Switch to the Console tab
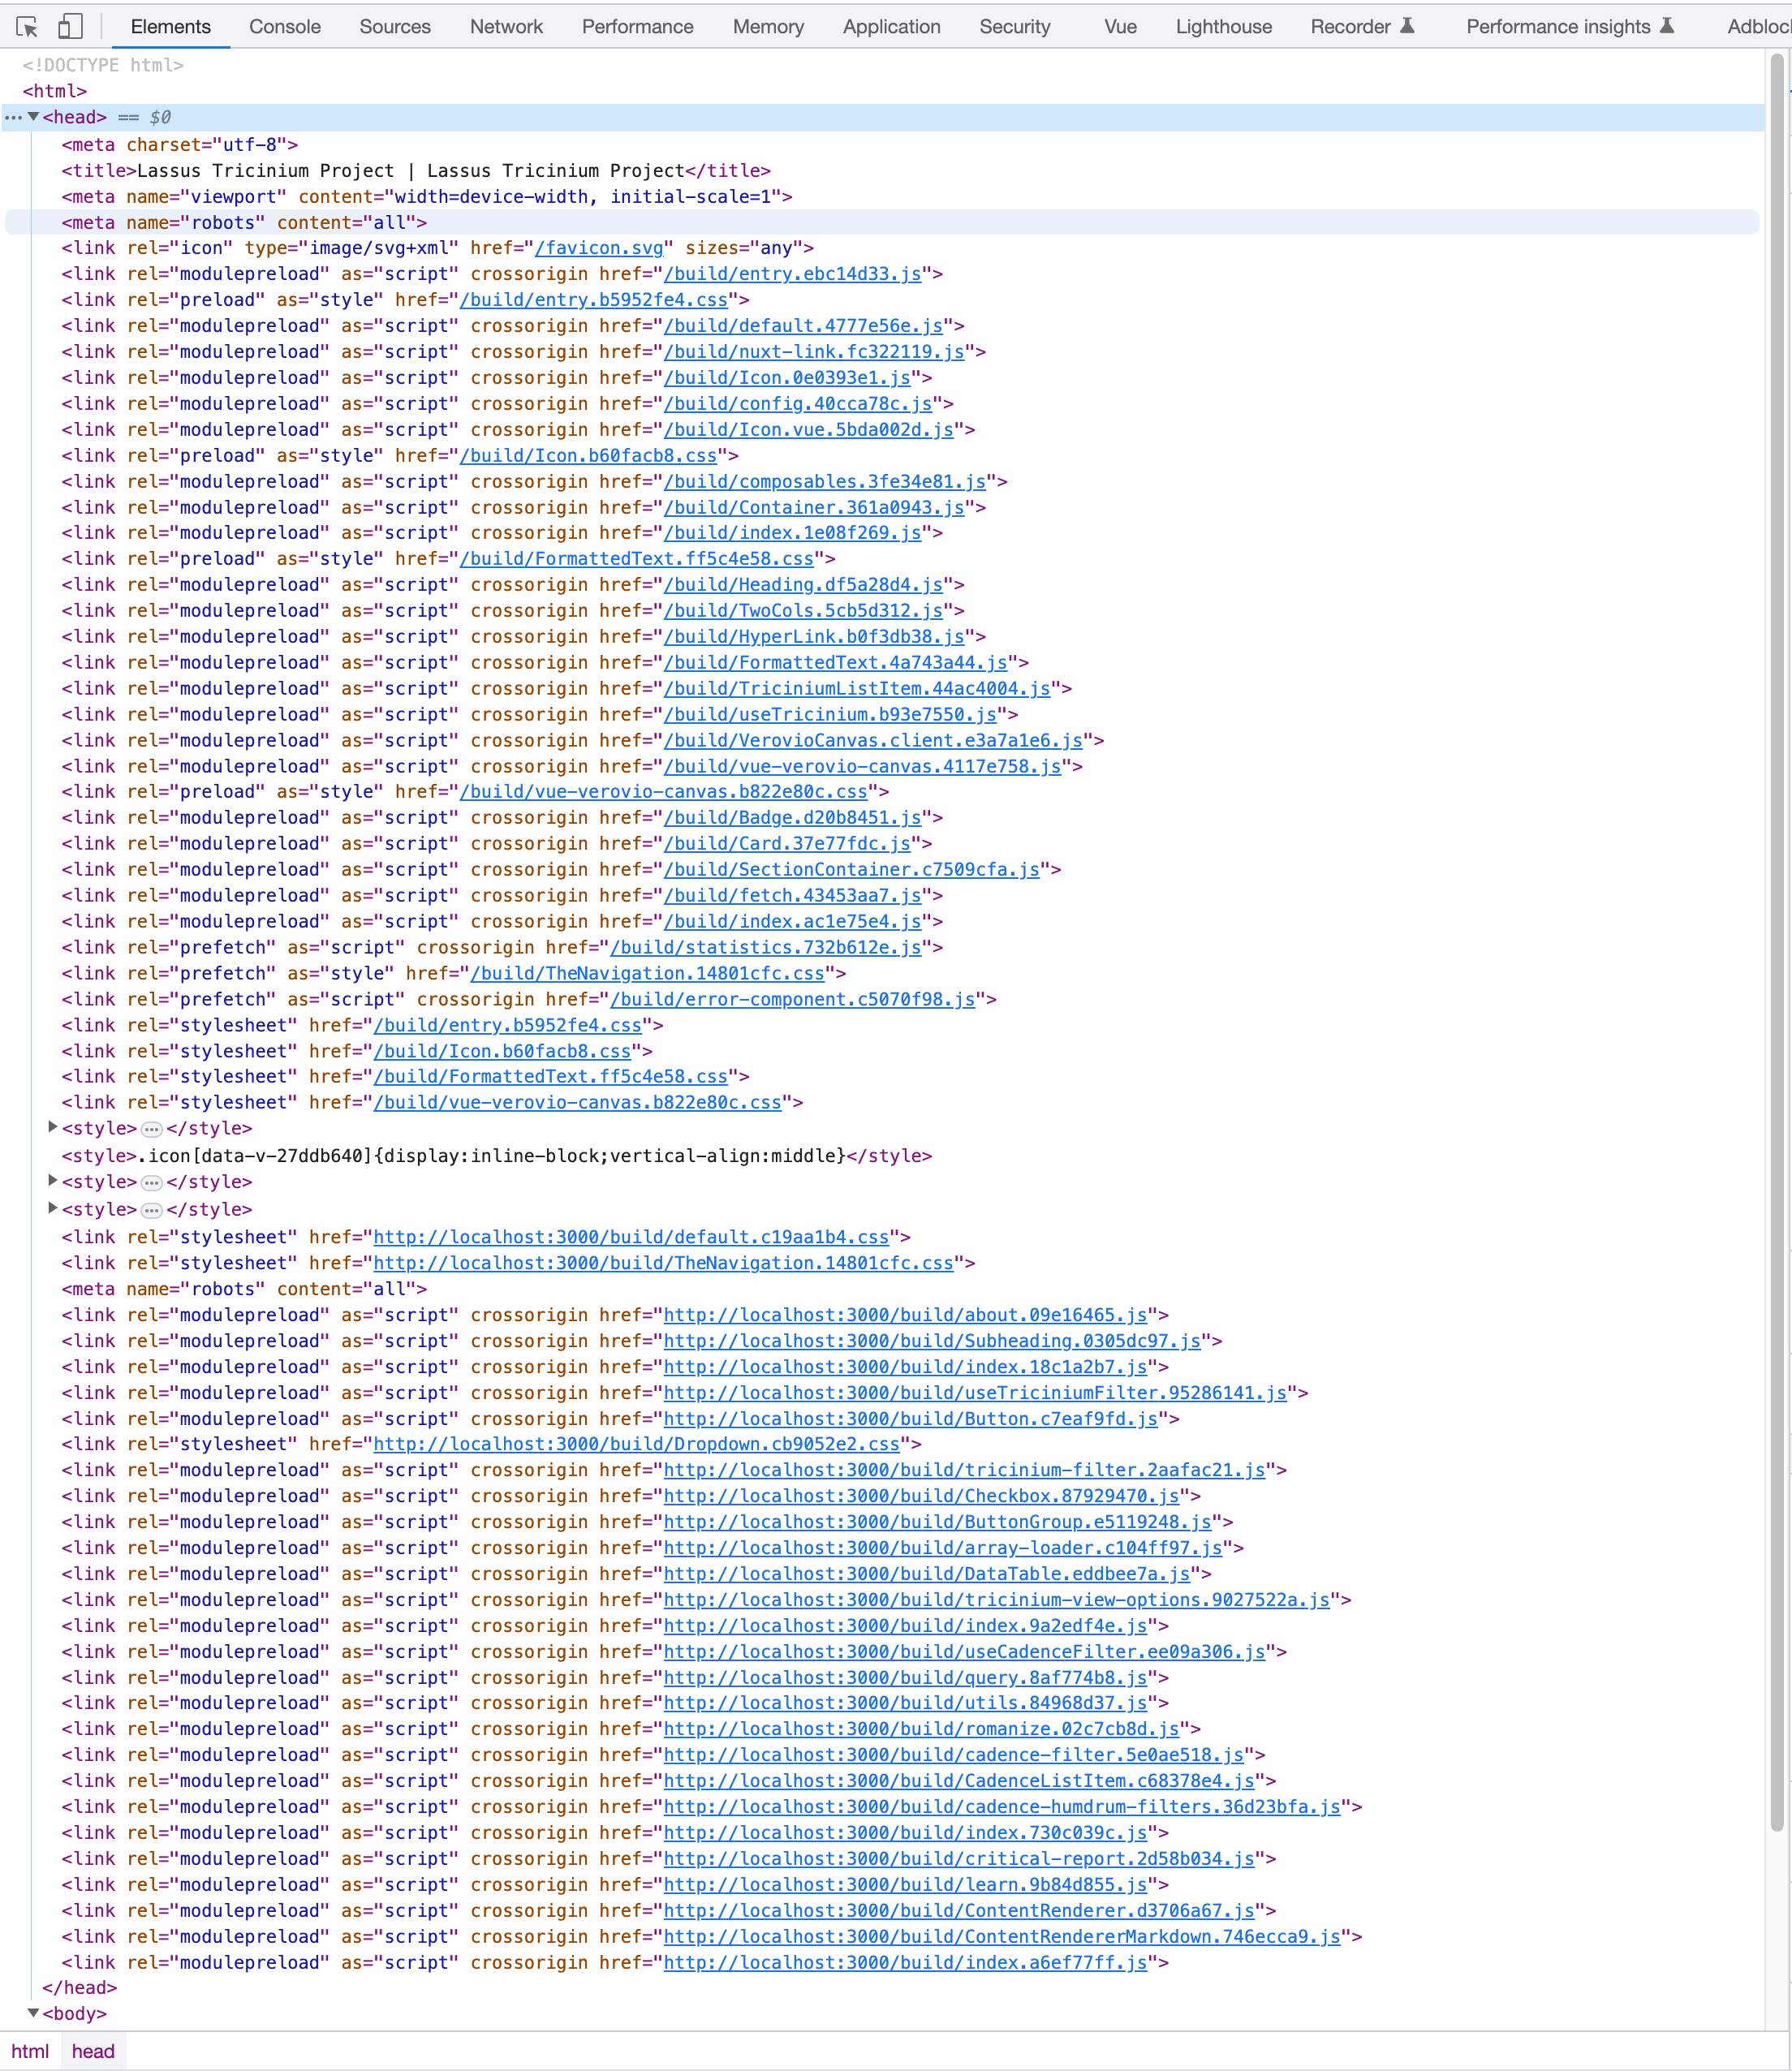Image resolution: width=1792 pixels, height=2071 pixels. coord(285,27)
